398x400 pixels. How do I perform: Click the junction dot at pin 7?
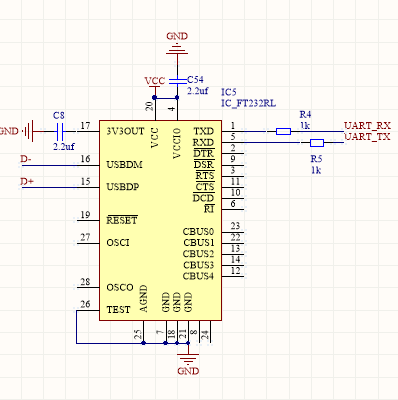[166, 343]
